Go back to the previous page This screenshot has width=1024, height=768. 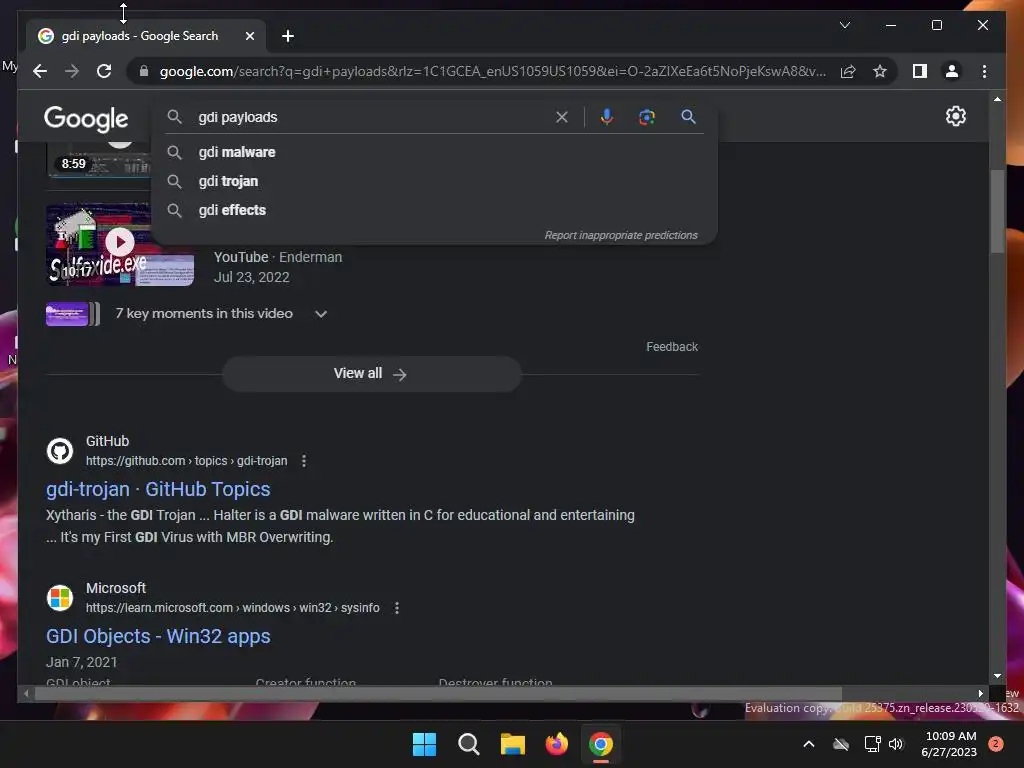40,71
